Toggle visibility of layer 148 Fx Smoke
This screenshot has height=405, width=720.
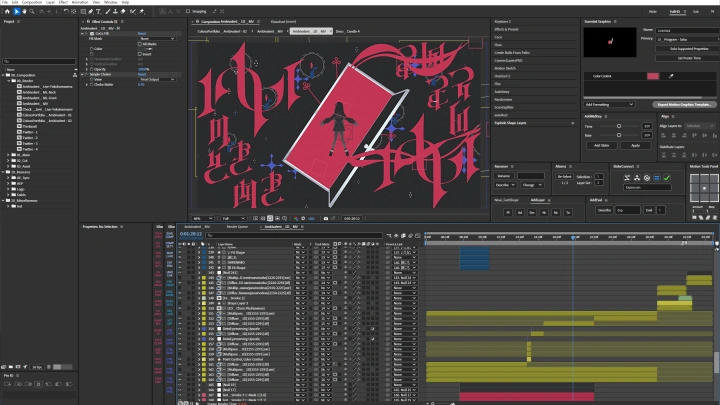(x=180, y=298)
